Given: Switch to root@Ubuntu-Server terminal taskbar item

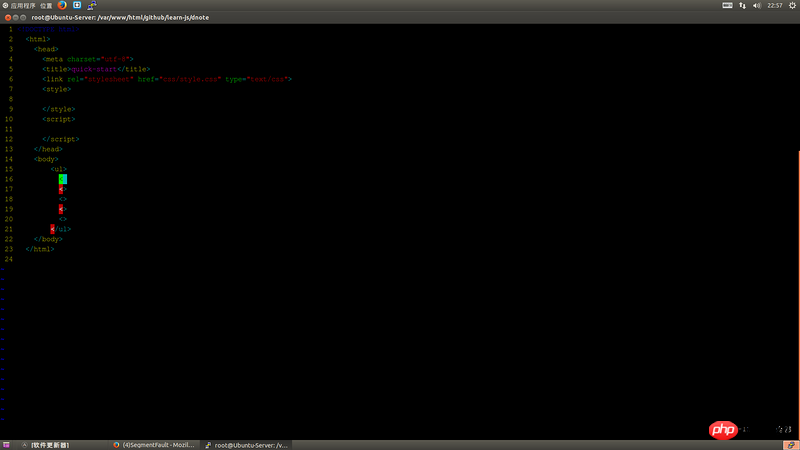Looking at the screenshot, I should pyautogui.click(x=247, y=445).
